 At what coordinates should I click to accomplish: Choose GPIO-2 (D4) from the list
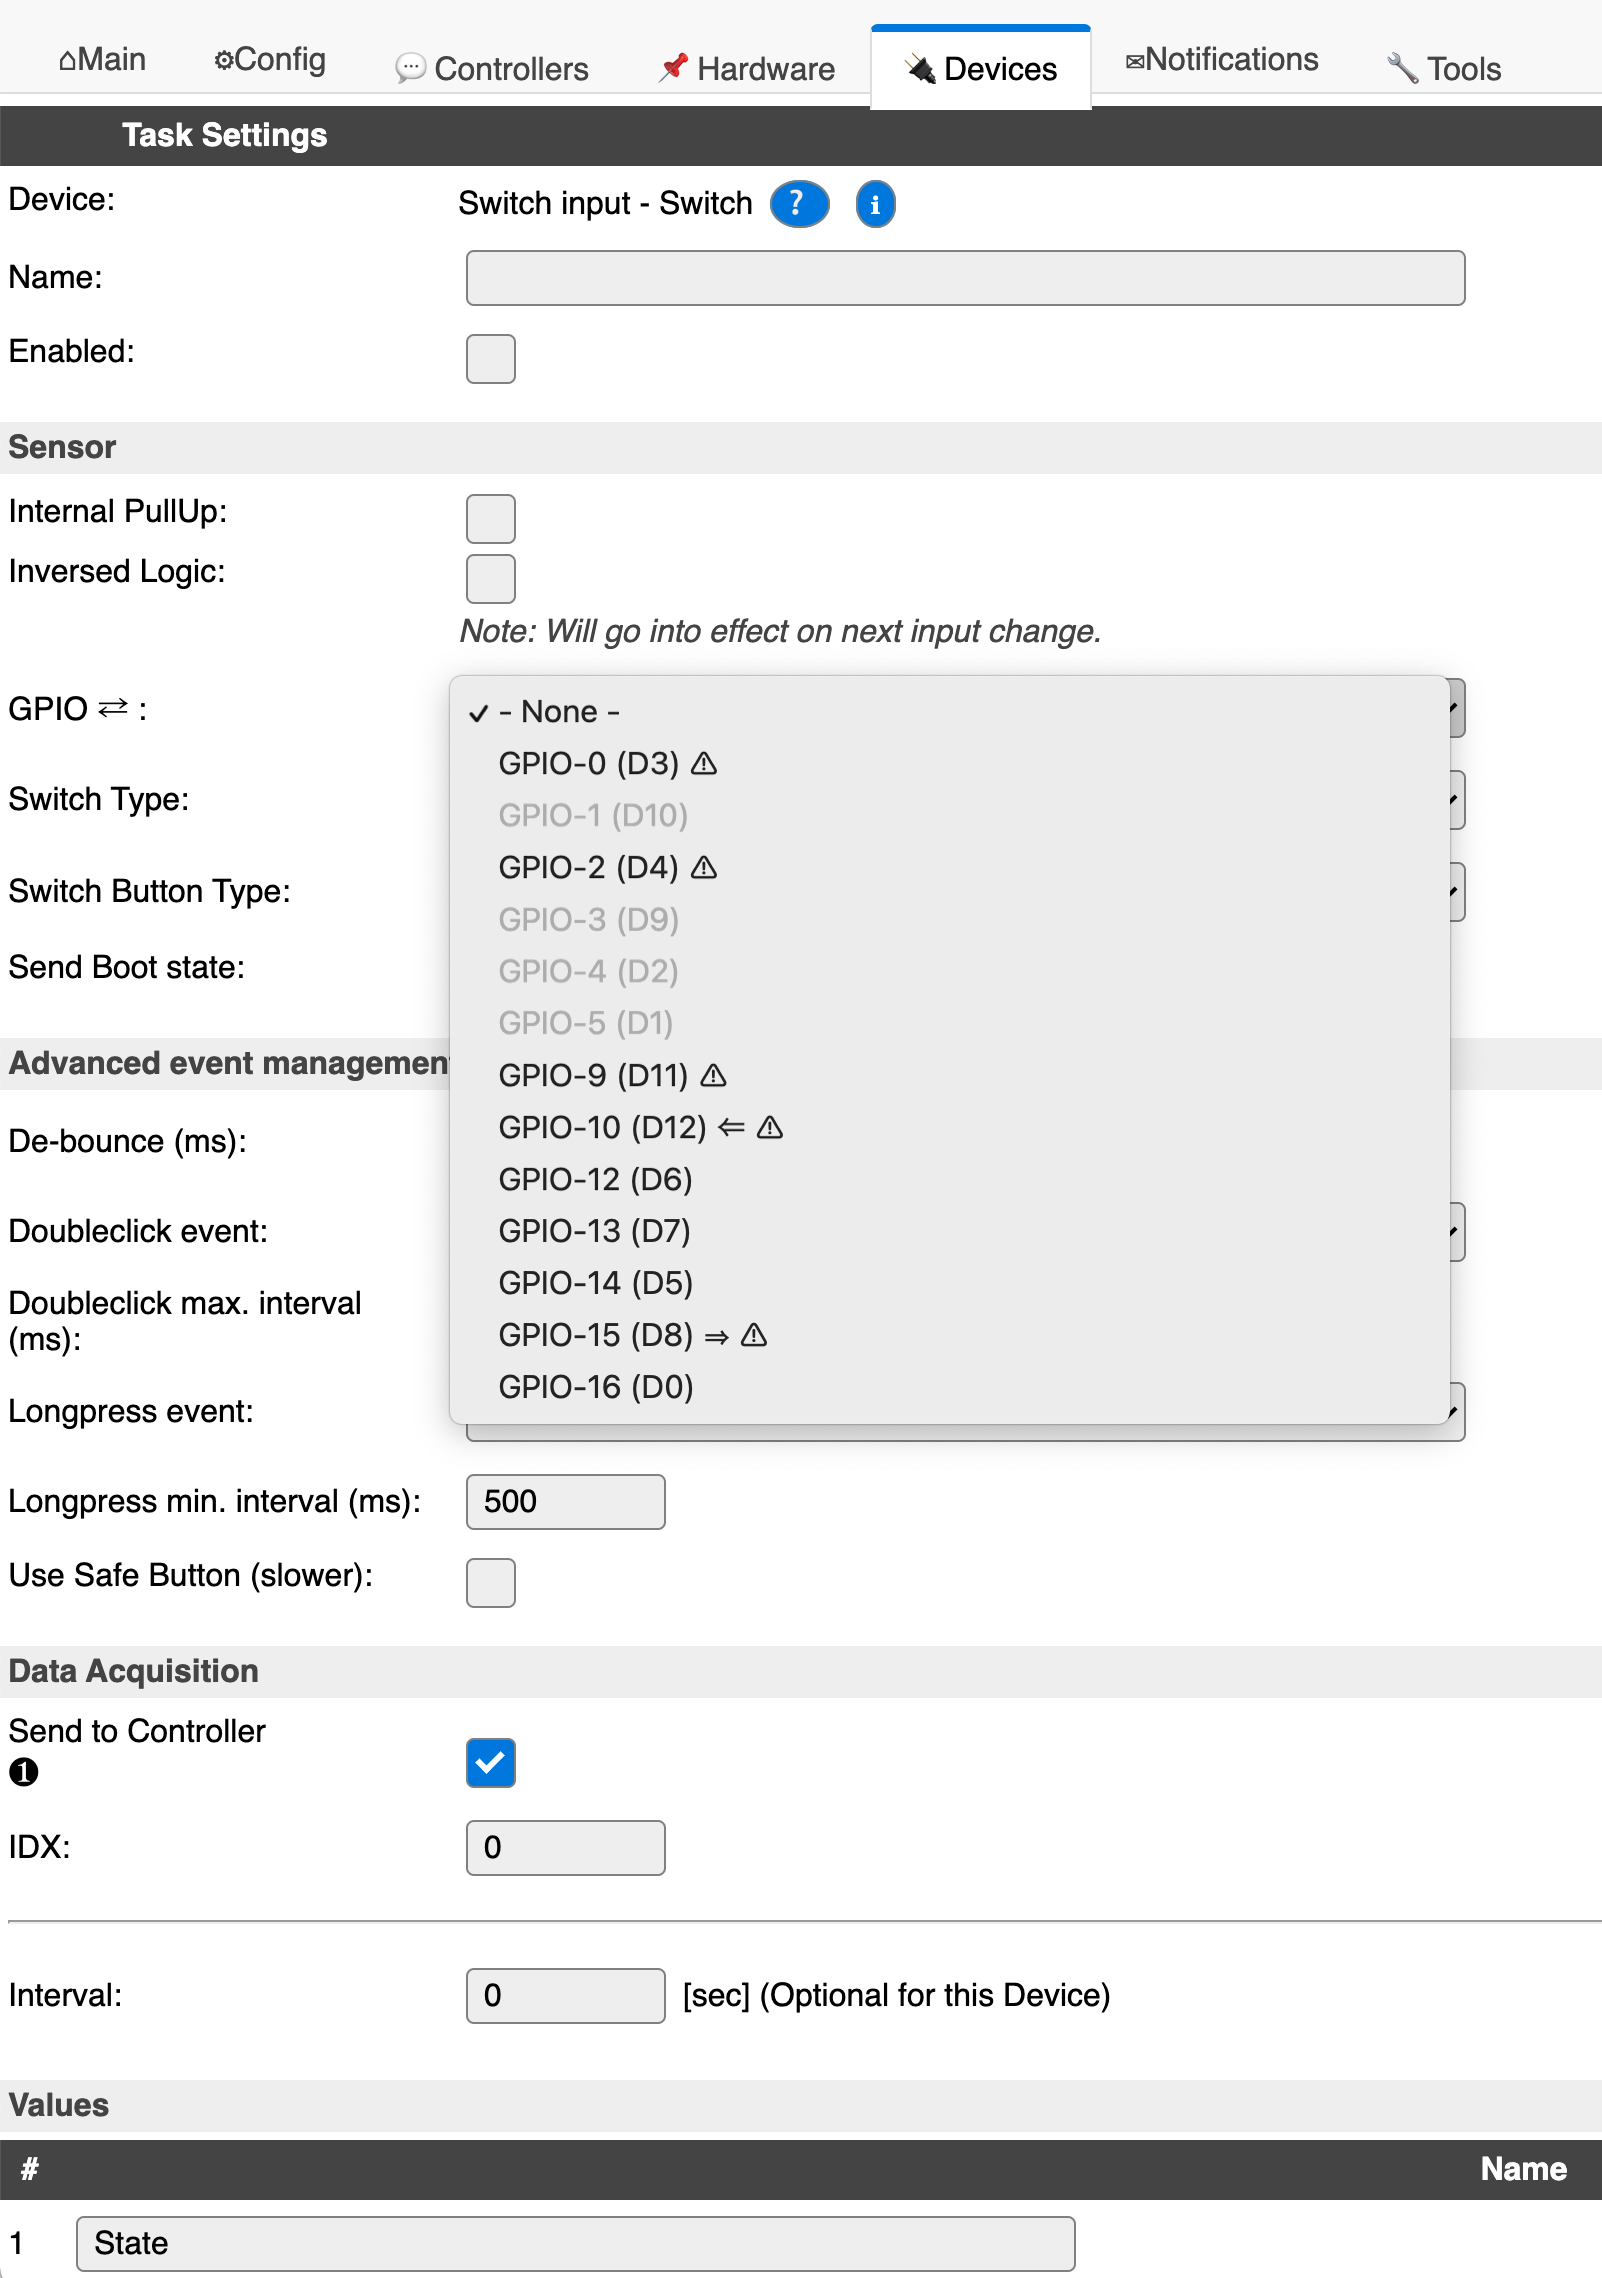coord(950,868)
